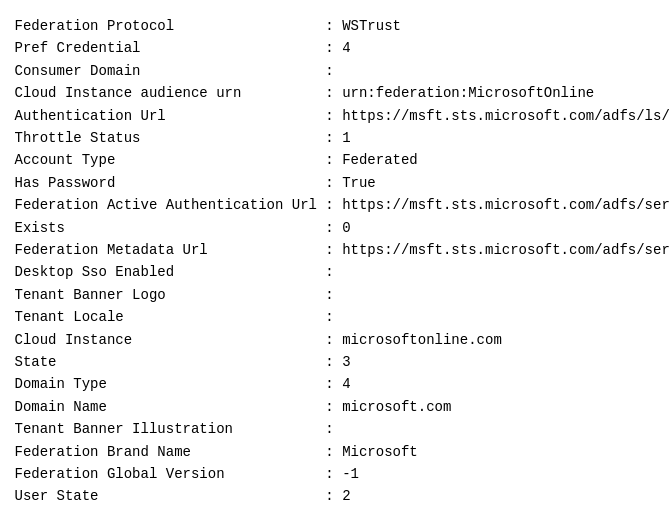Screen dimensions: 669x518
Task: Click the Federation Global Version value -1
Action: point(351,474)
